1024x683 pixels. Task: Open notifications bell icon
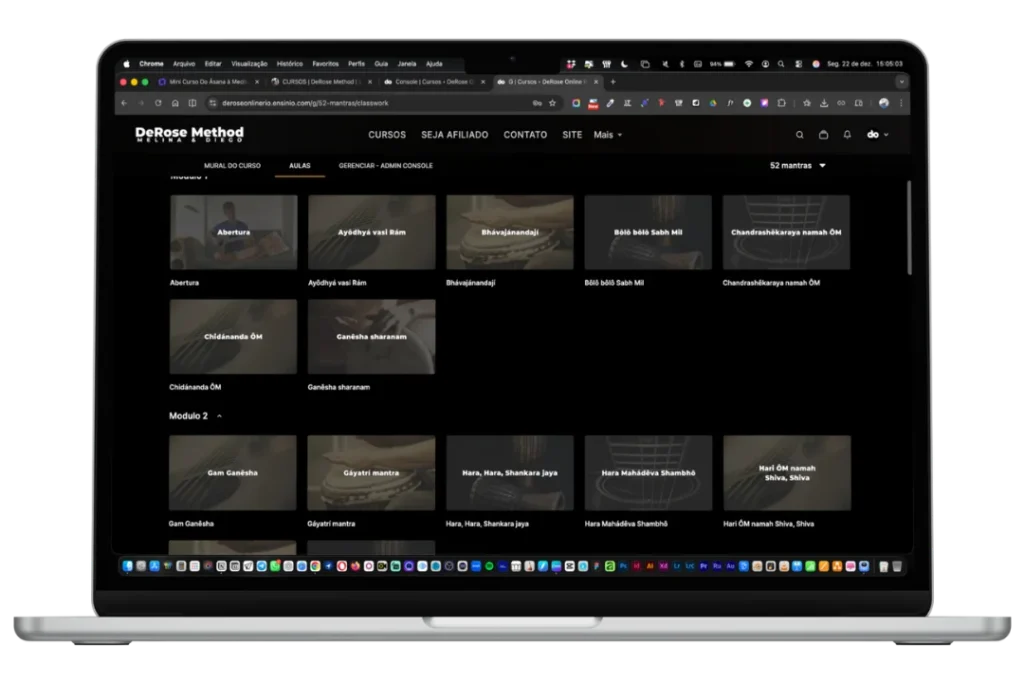pyautogui.click(x=847, y=135)
